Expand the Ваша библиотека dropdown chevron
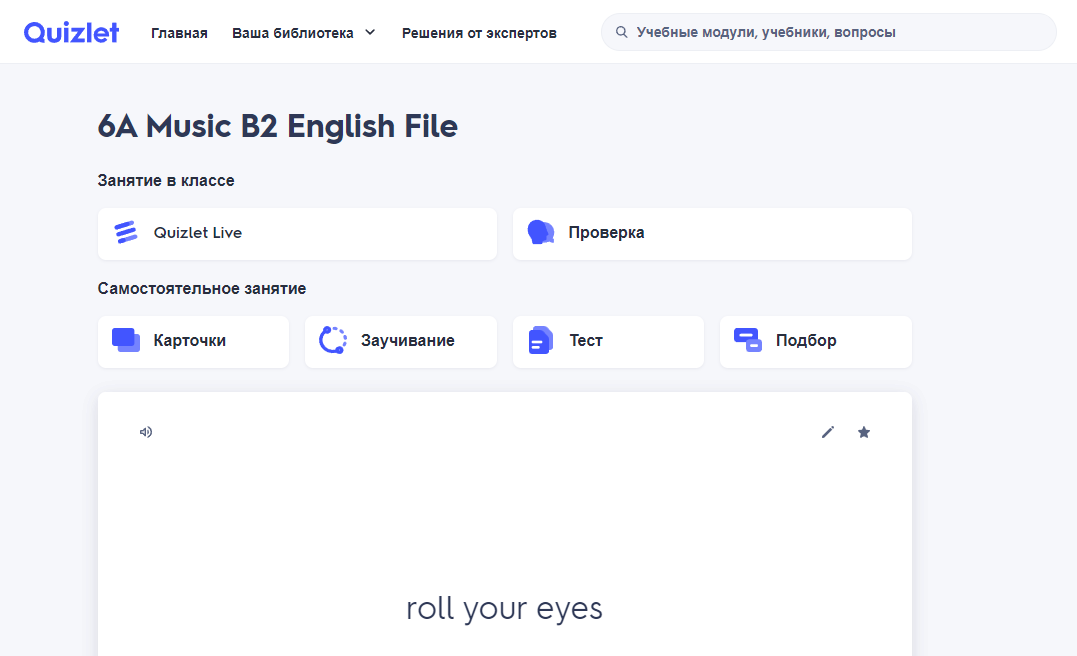 370,32
